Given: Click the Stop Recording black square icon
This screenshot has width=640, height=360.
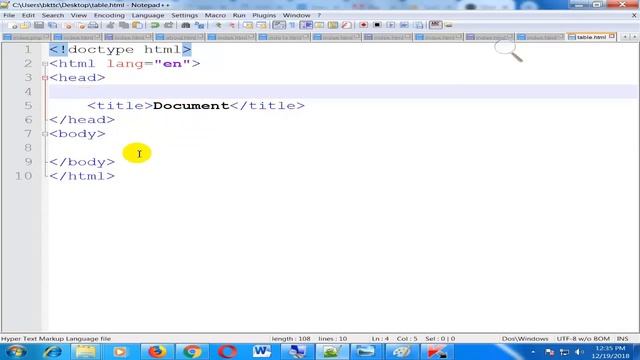Looking at the screenshot, I should 377,25.
